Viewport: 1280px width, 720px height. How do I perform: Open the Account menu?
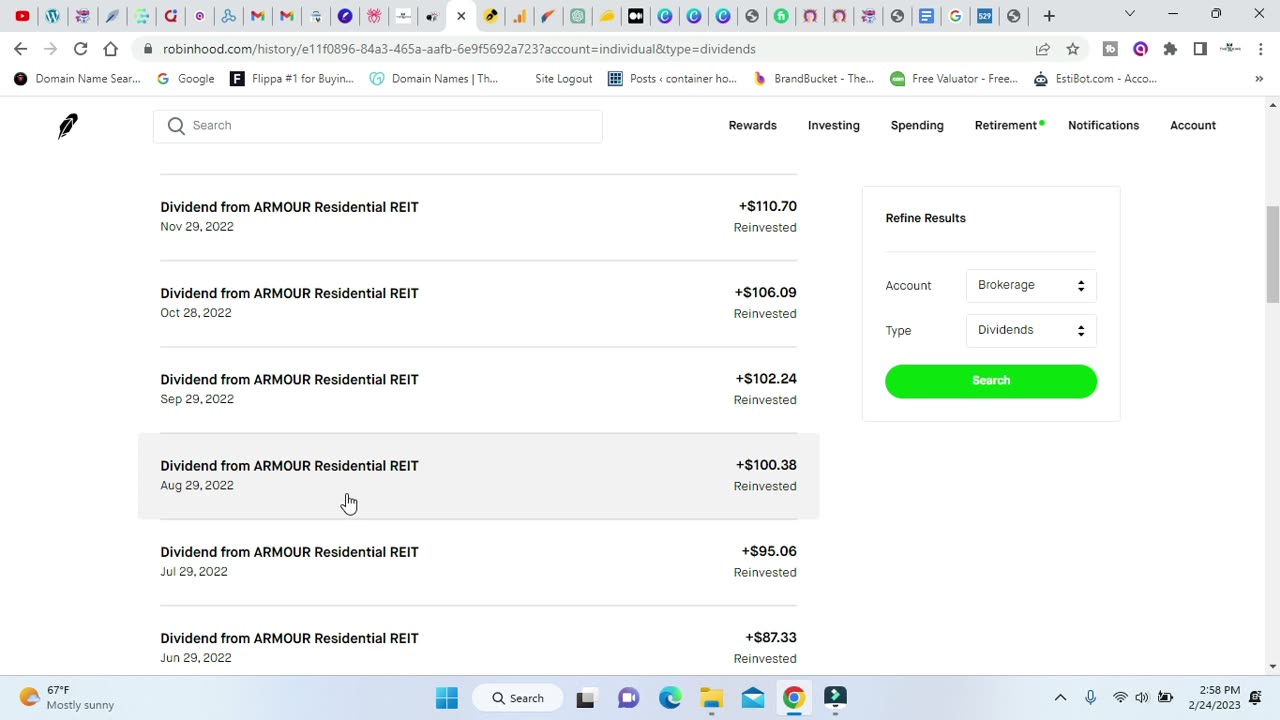pos(1193,125)
